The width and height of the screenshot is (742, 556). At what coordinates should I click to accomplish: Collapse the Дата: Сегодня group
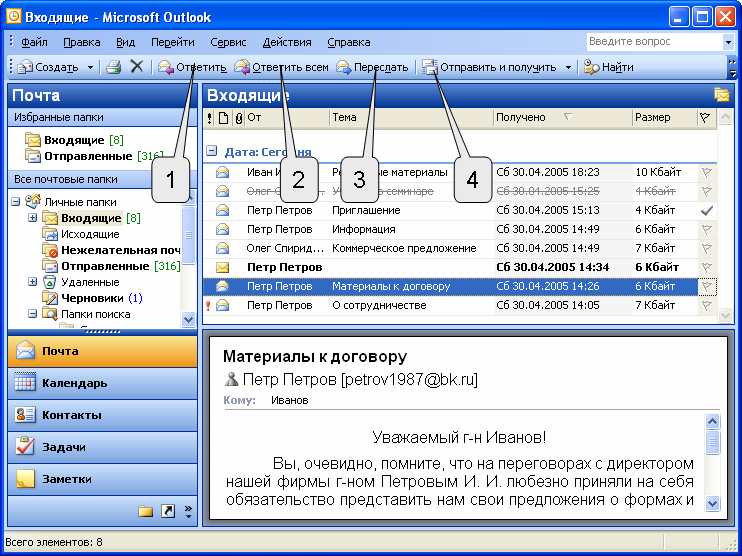[212, 151]
